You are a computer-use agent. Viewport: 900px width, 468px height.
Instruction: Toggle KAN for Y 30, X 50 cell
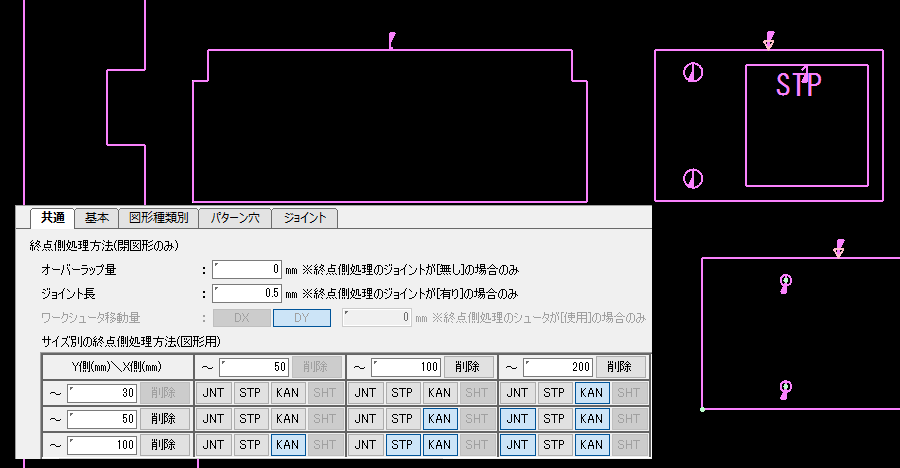288,393
